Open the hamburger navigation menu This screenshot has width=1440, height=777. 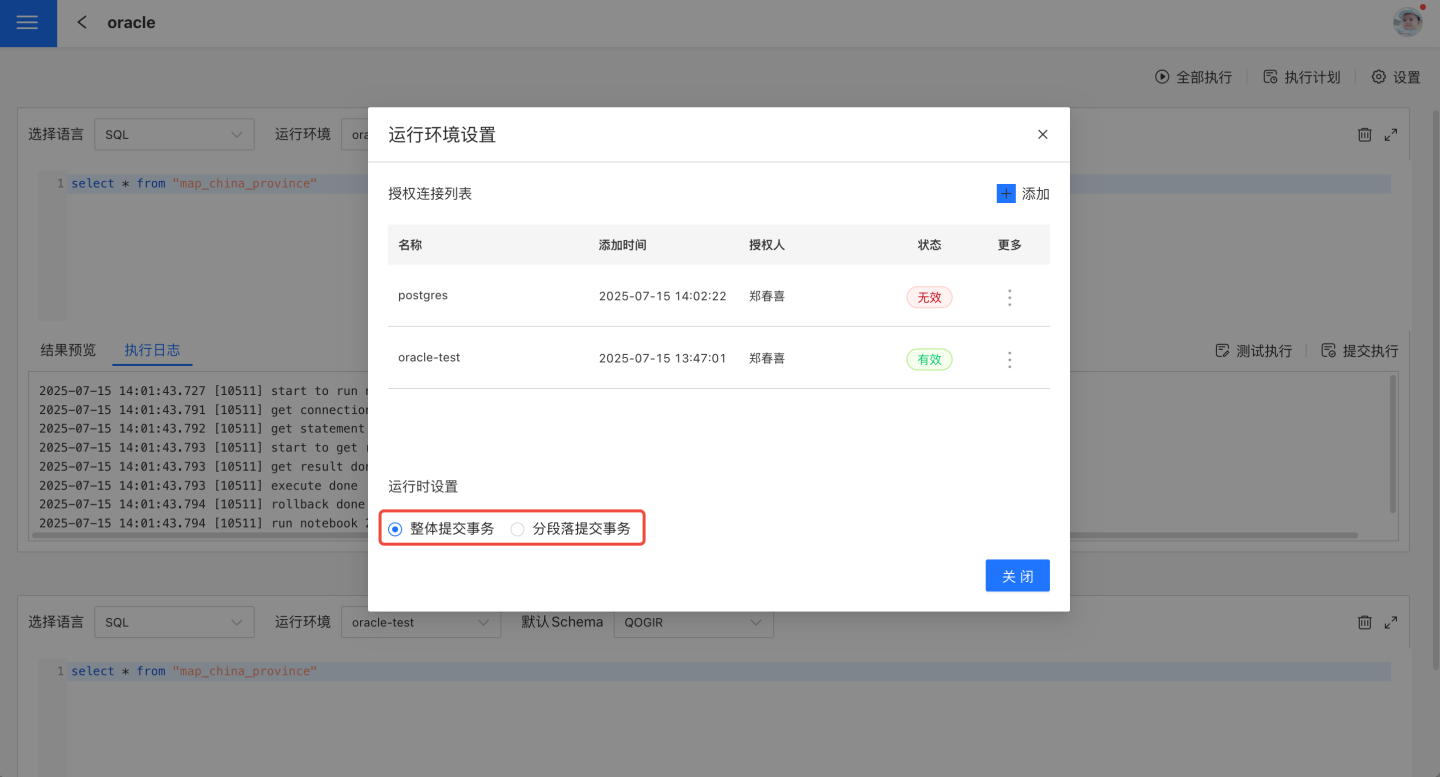28,23
